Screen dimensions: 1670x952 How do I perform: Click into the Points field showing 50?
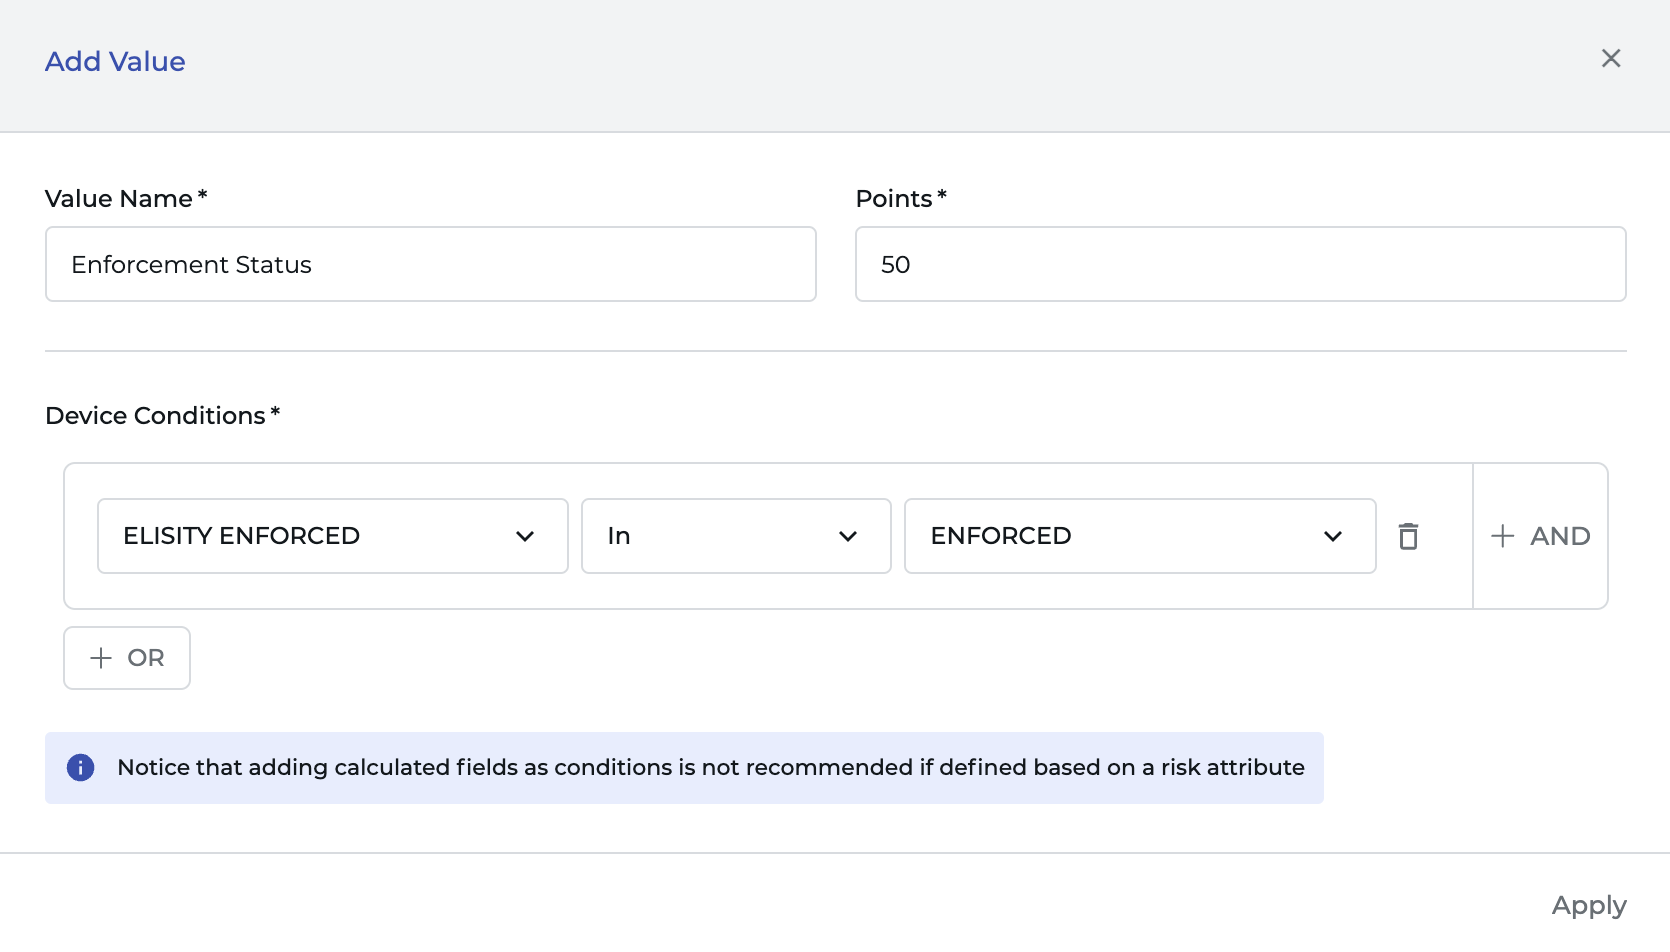coord(1240,265)
